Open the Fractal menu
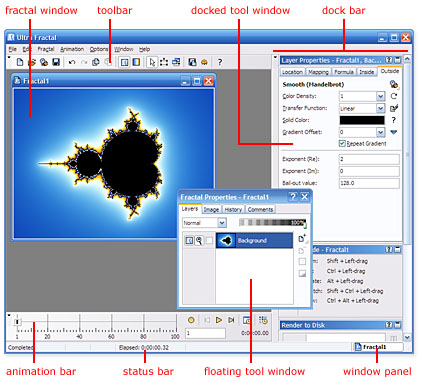Screen dimensions: 422x381 coord(46,49)
